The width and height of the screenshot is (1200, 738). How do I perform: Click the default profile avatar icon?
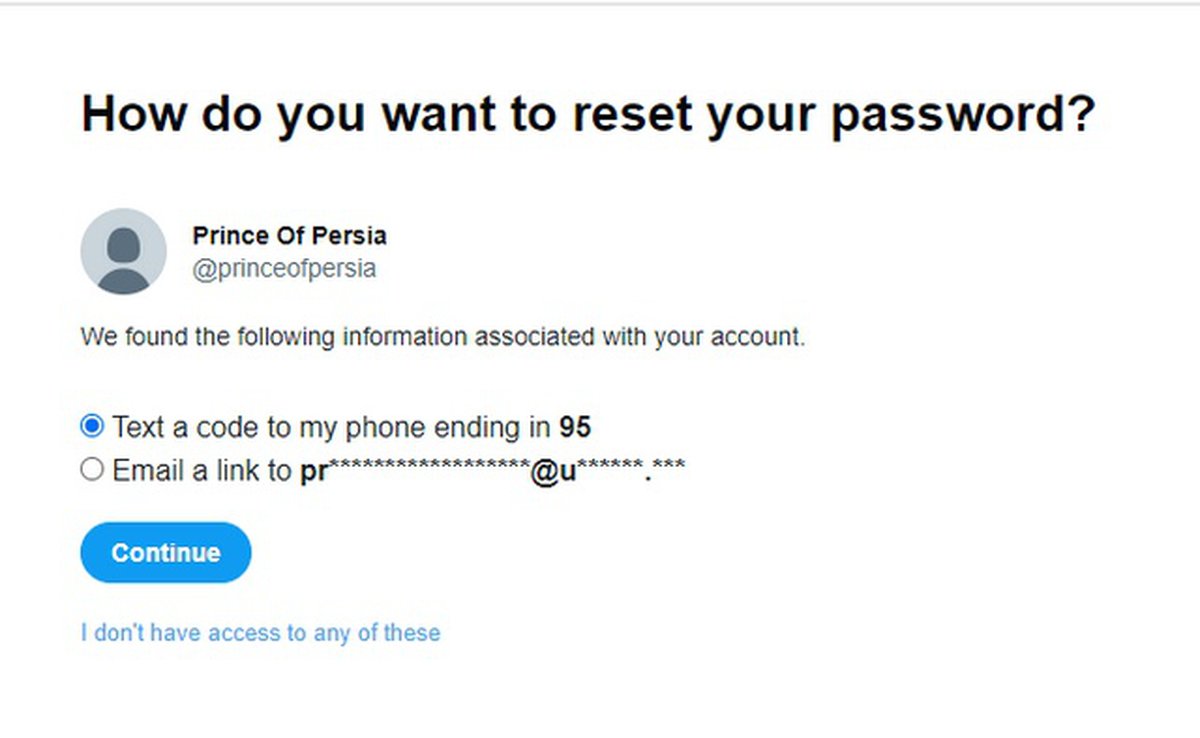[x=123, y=251]
